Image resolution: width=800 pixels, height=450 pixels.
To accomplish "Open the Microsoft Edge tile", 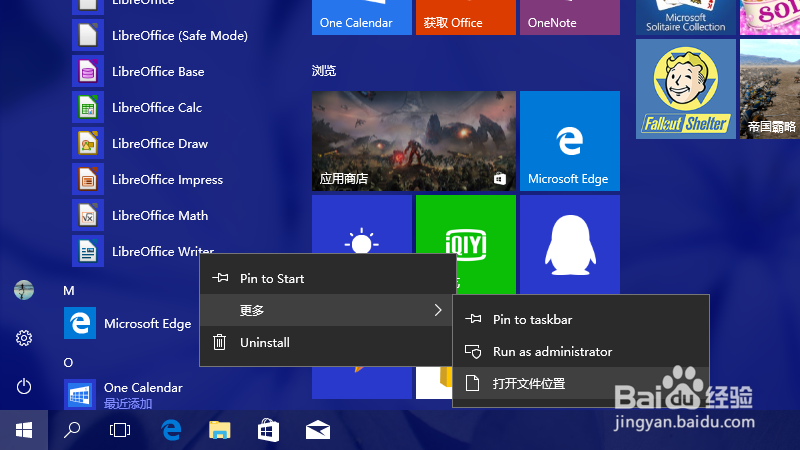I will coord(570,141).
